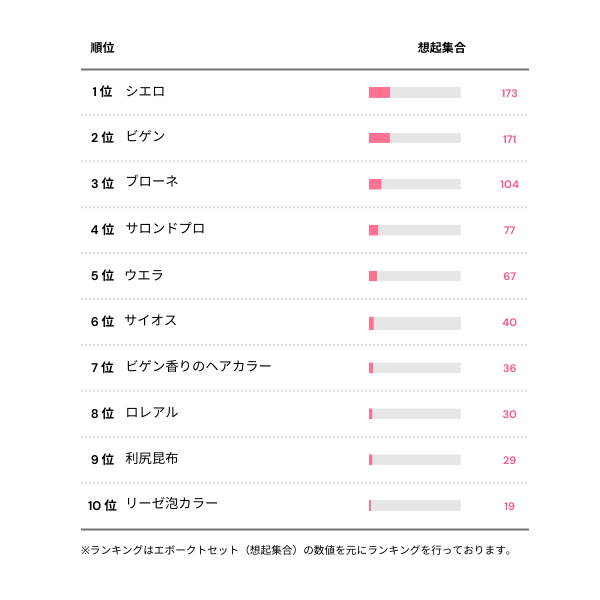
Task: Click the 10位 rank label
Action: coord(102,505)
